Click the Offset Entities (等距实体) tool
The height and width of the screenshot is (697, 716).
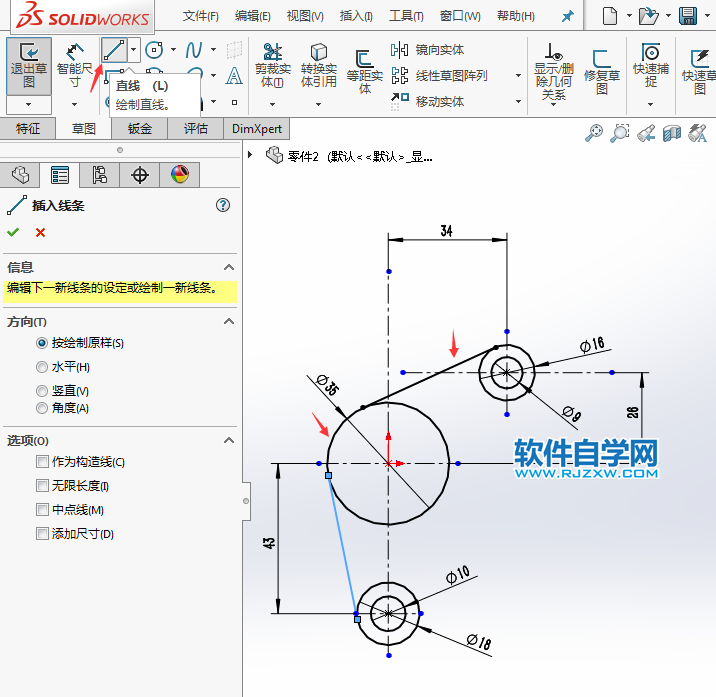pos(364,72)
